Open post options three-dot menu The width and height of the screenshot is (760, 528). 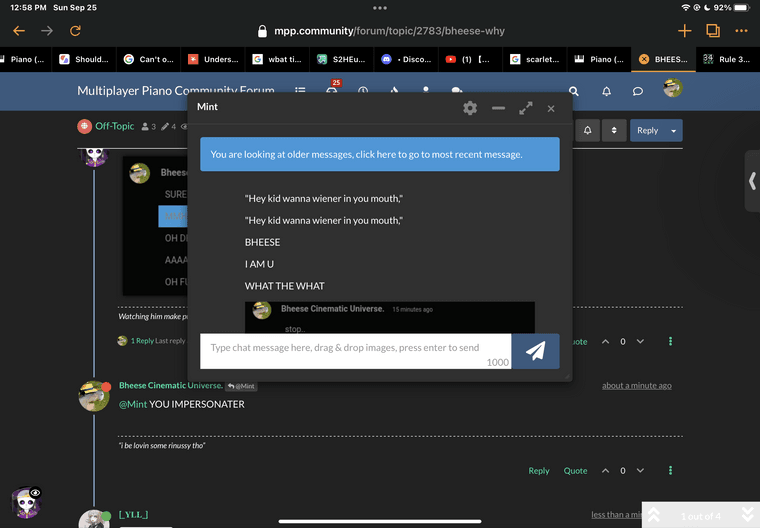pos(670,470)
